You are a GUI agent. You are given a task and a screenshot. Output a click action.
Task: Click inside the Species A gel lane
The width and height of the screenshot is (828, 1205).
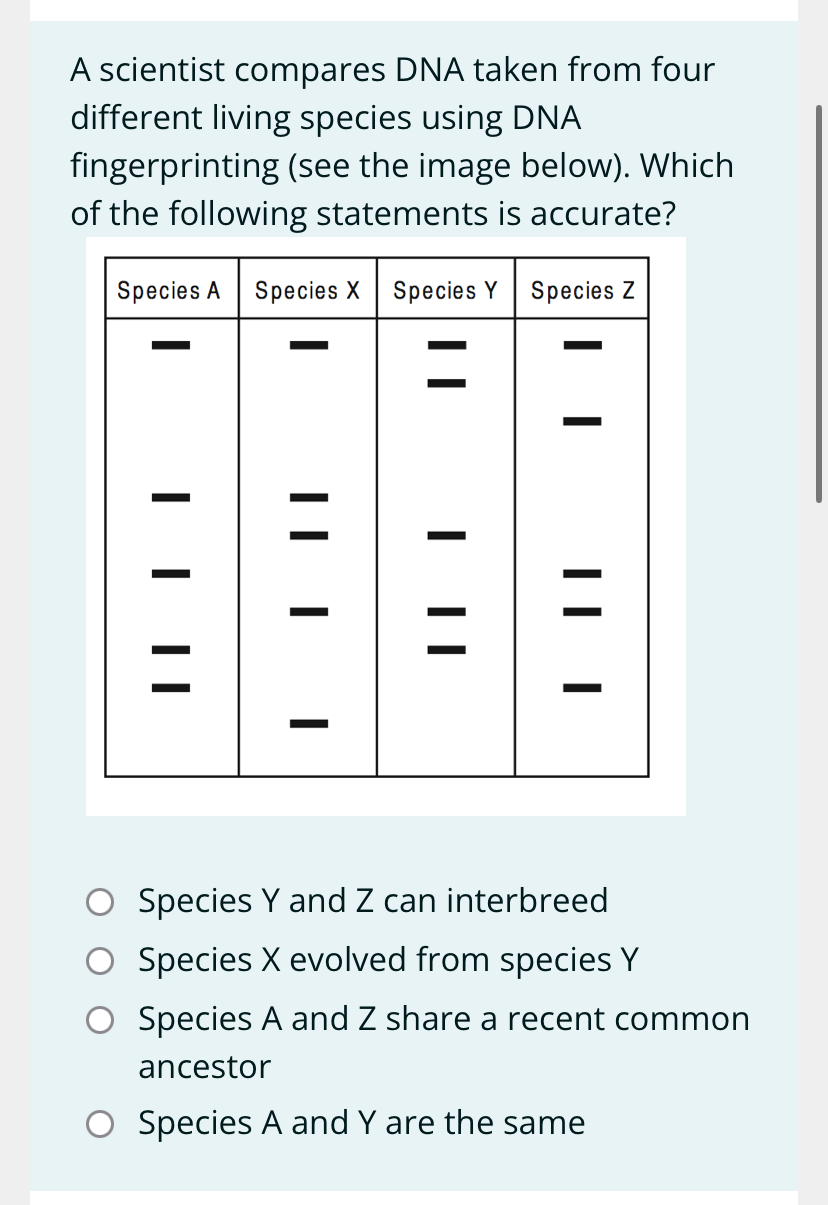[171, 440]
